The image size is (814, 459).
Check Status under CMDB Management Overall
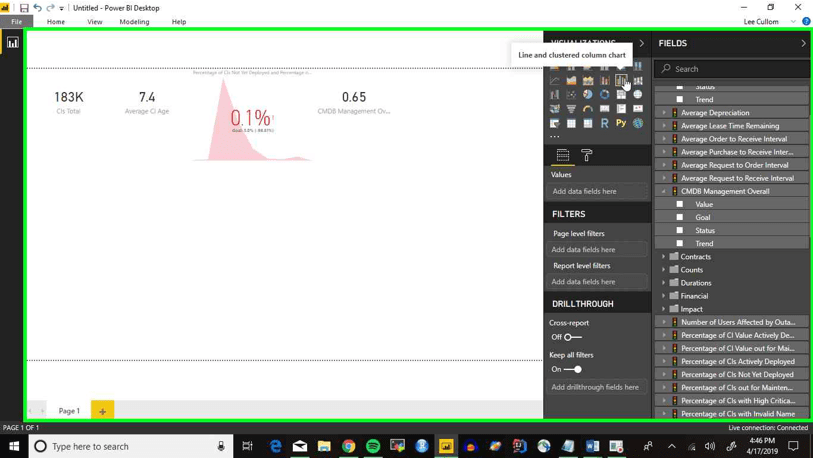(x=680, y=230)
